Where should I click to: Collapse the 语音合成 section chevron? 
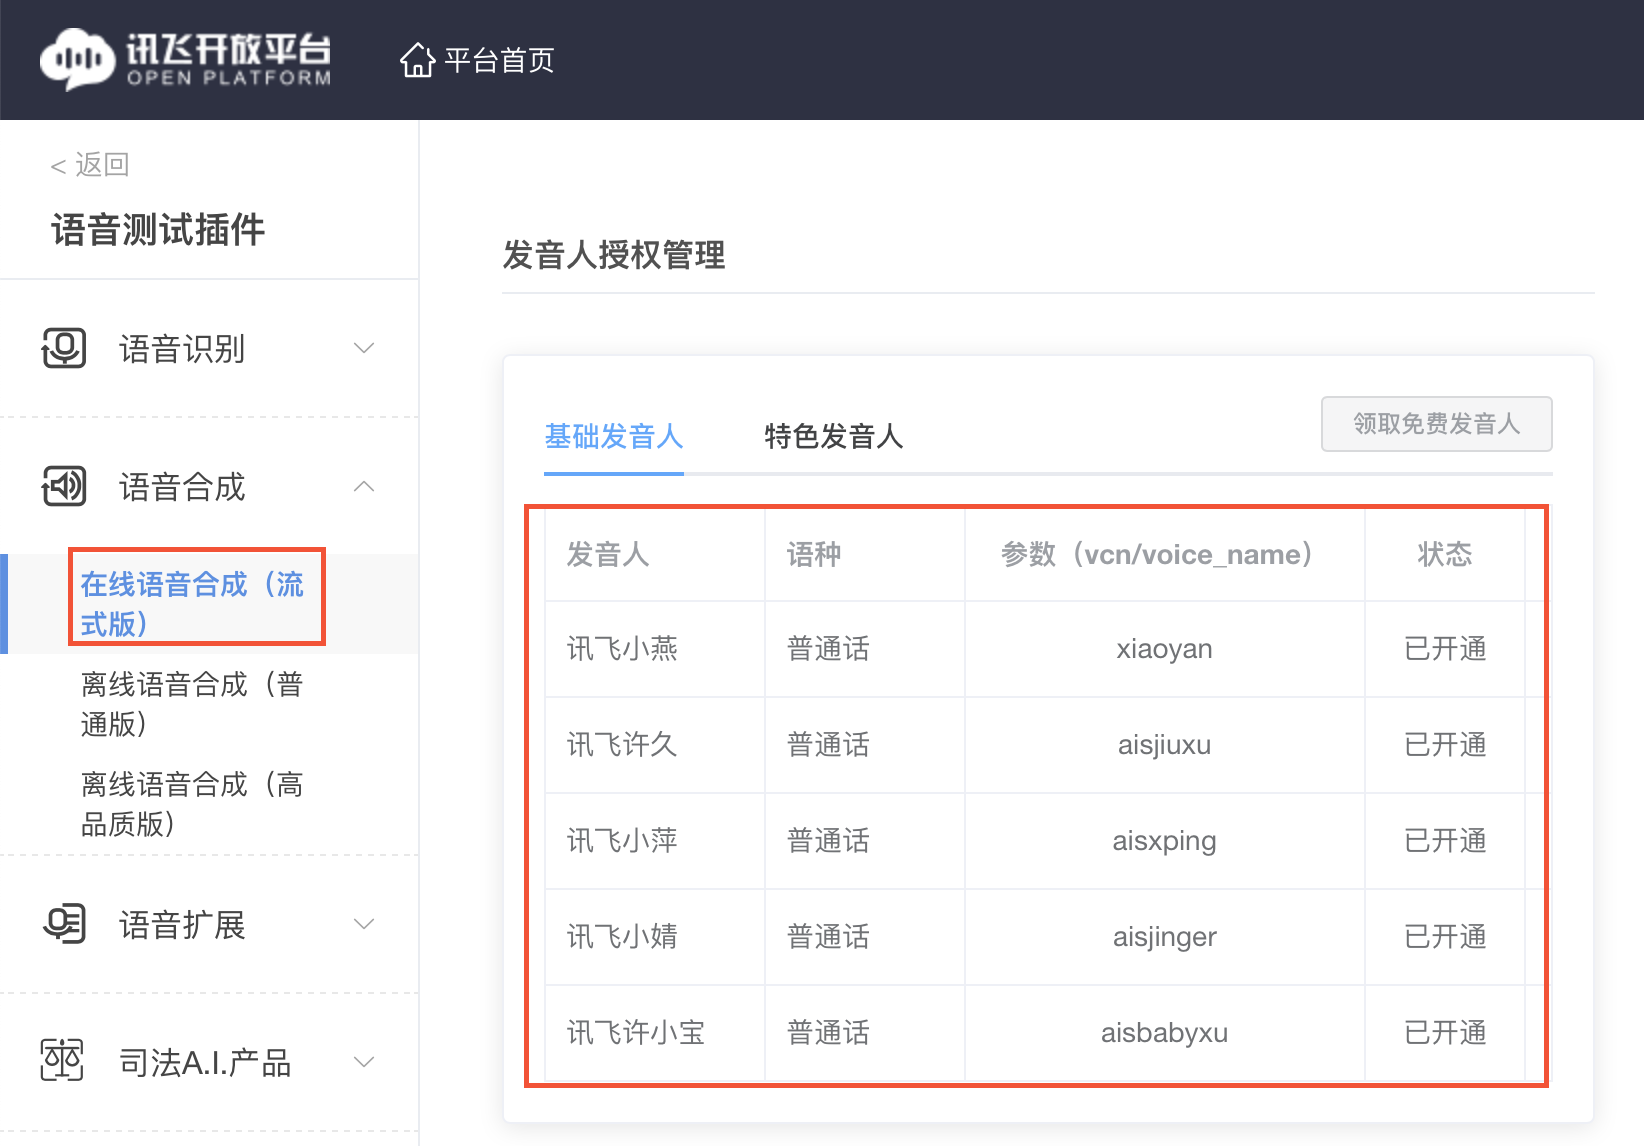coord(364,487)
